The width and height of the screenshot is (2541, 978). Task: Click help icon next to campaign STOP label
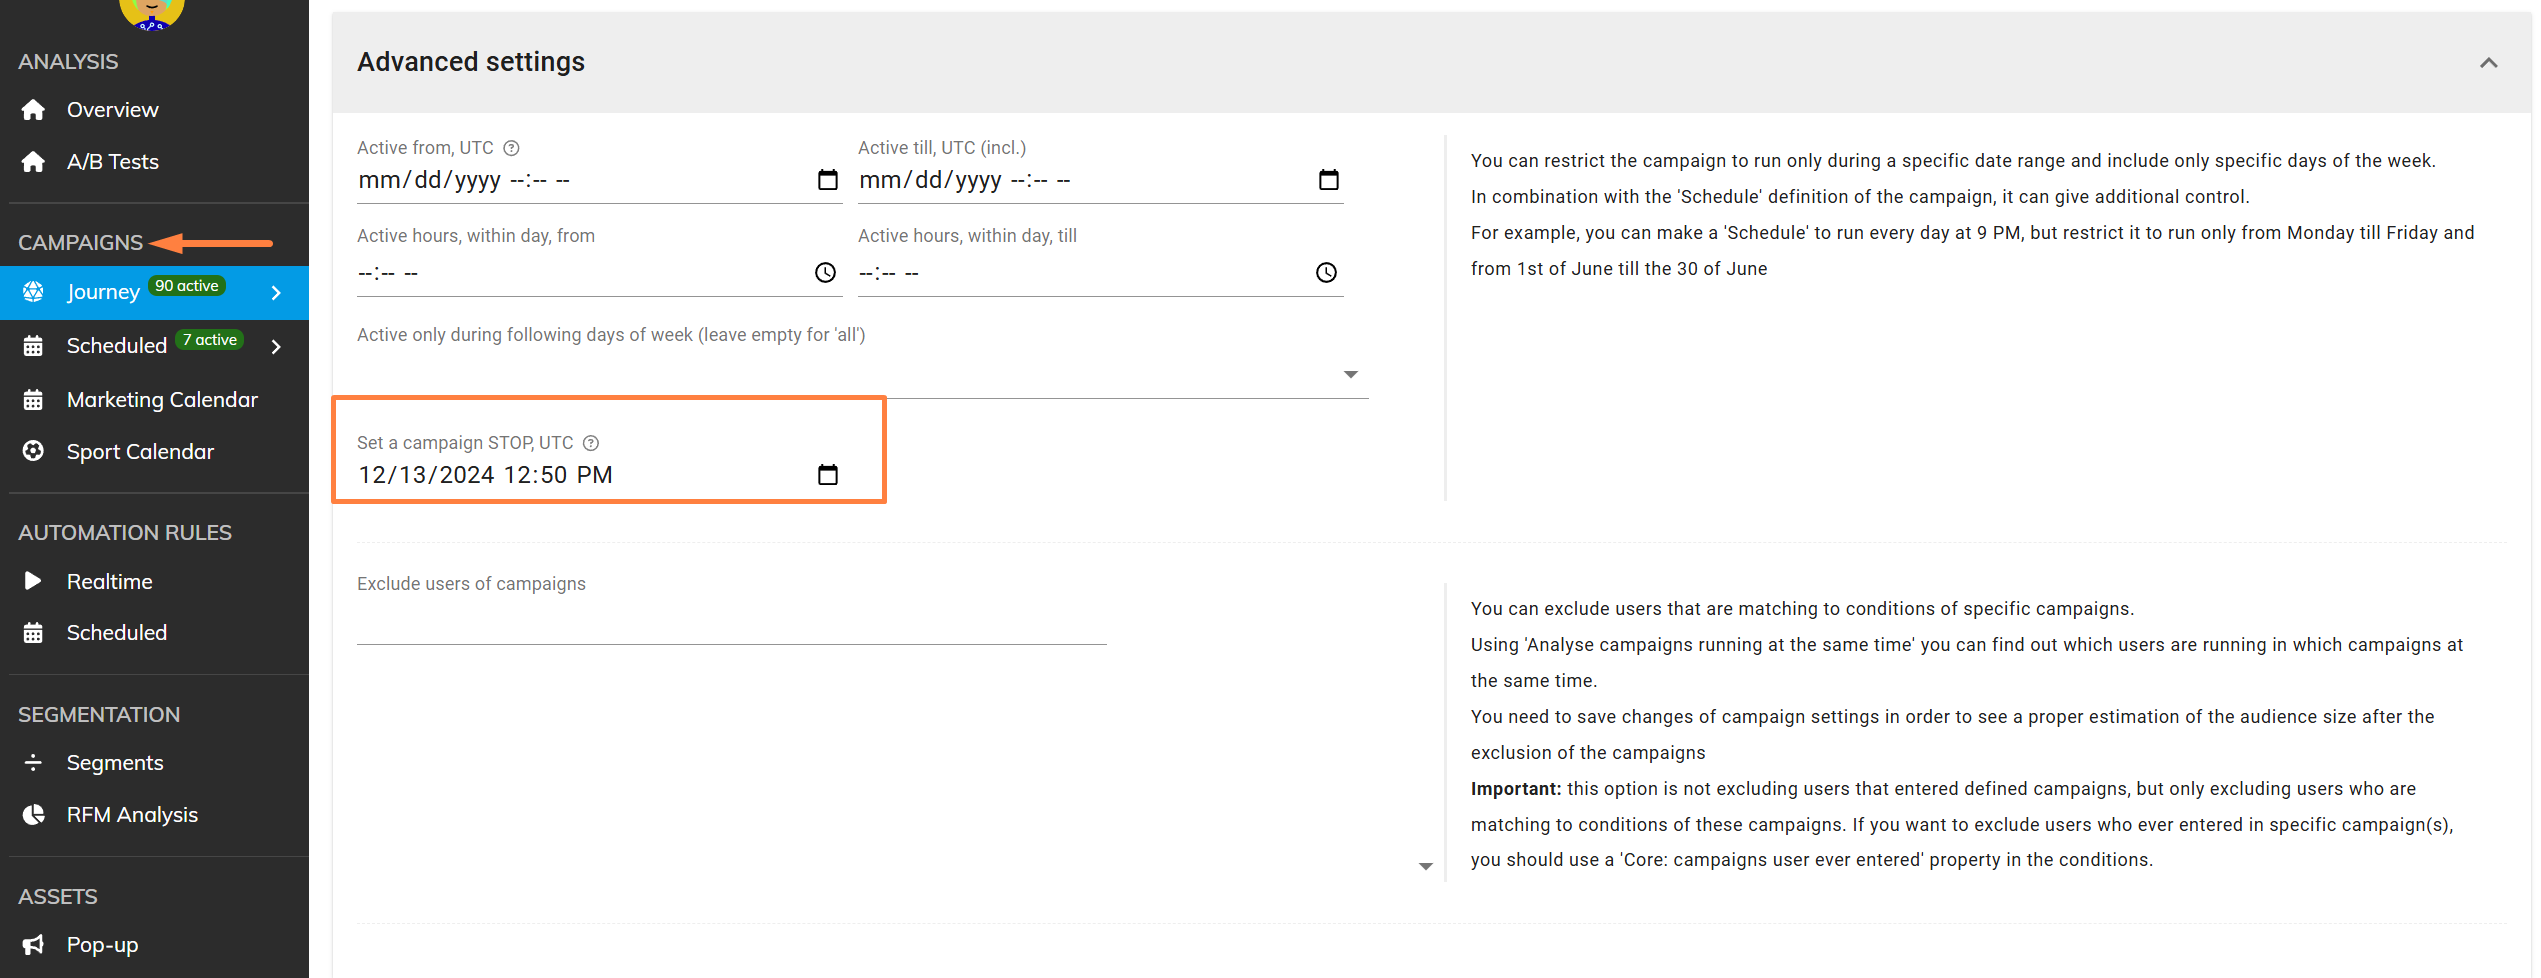pyautogui.click(x=591, y=443)
